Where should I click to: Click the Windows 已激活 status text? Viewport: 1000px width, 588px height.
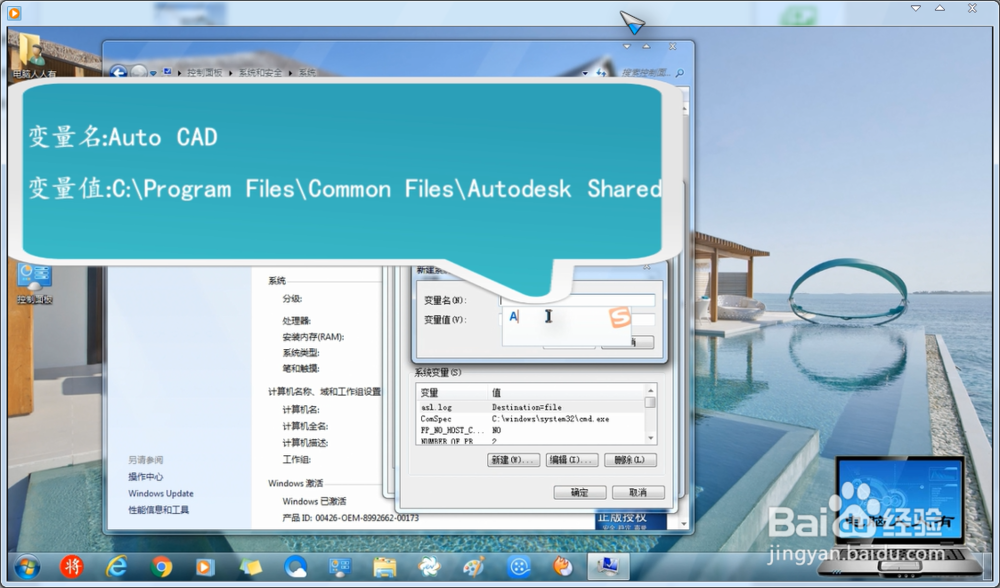tap(314, 501)
